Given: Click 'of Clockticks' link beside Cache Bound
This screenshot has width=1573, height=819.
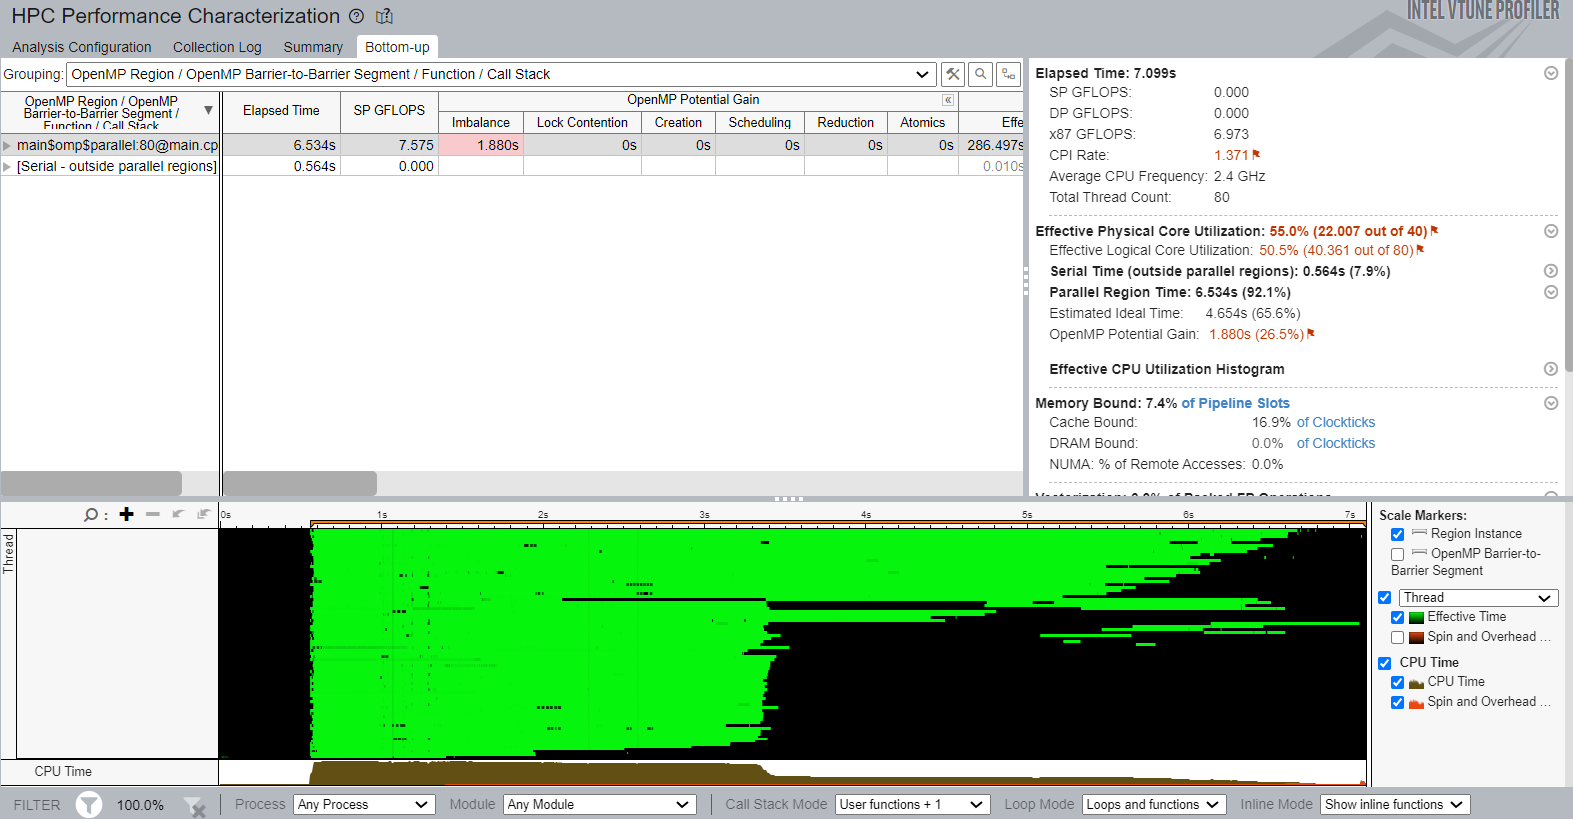Looking at the screenshot, I should (x=1336, y=422).
